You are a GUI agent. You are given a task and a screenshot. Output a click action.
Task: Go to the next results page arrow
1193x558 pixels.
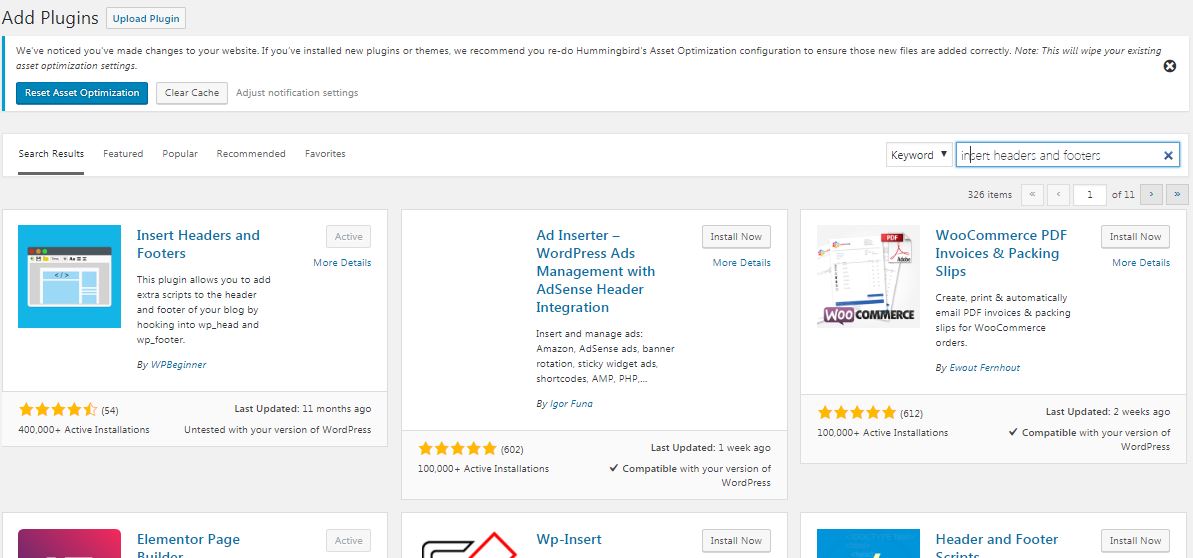click(1151, 195)
